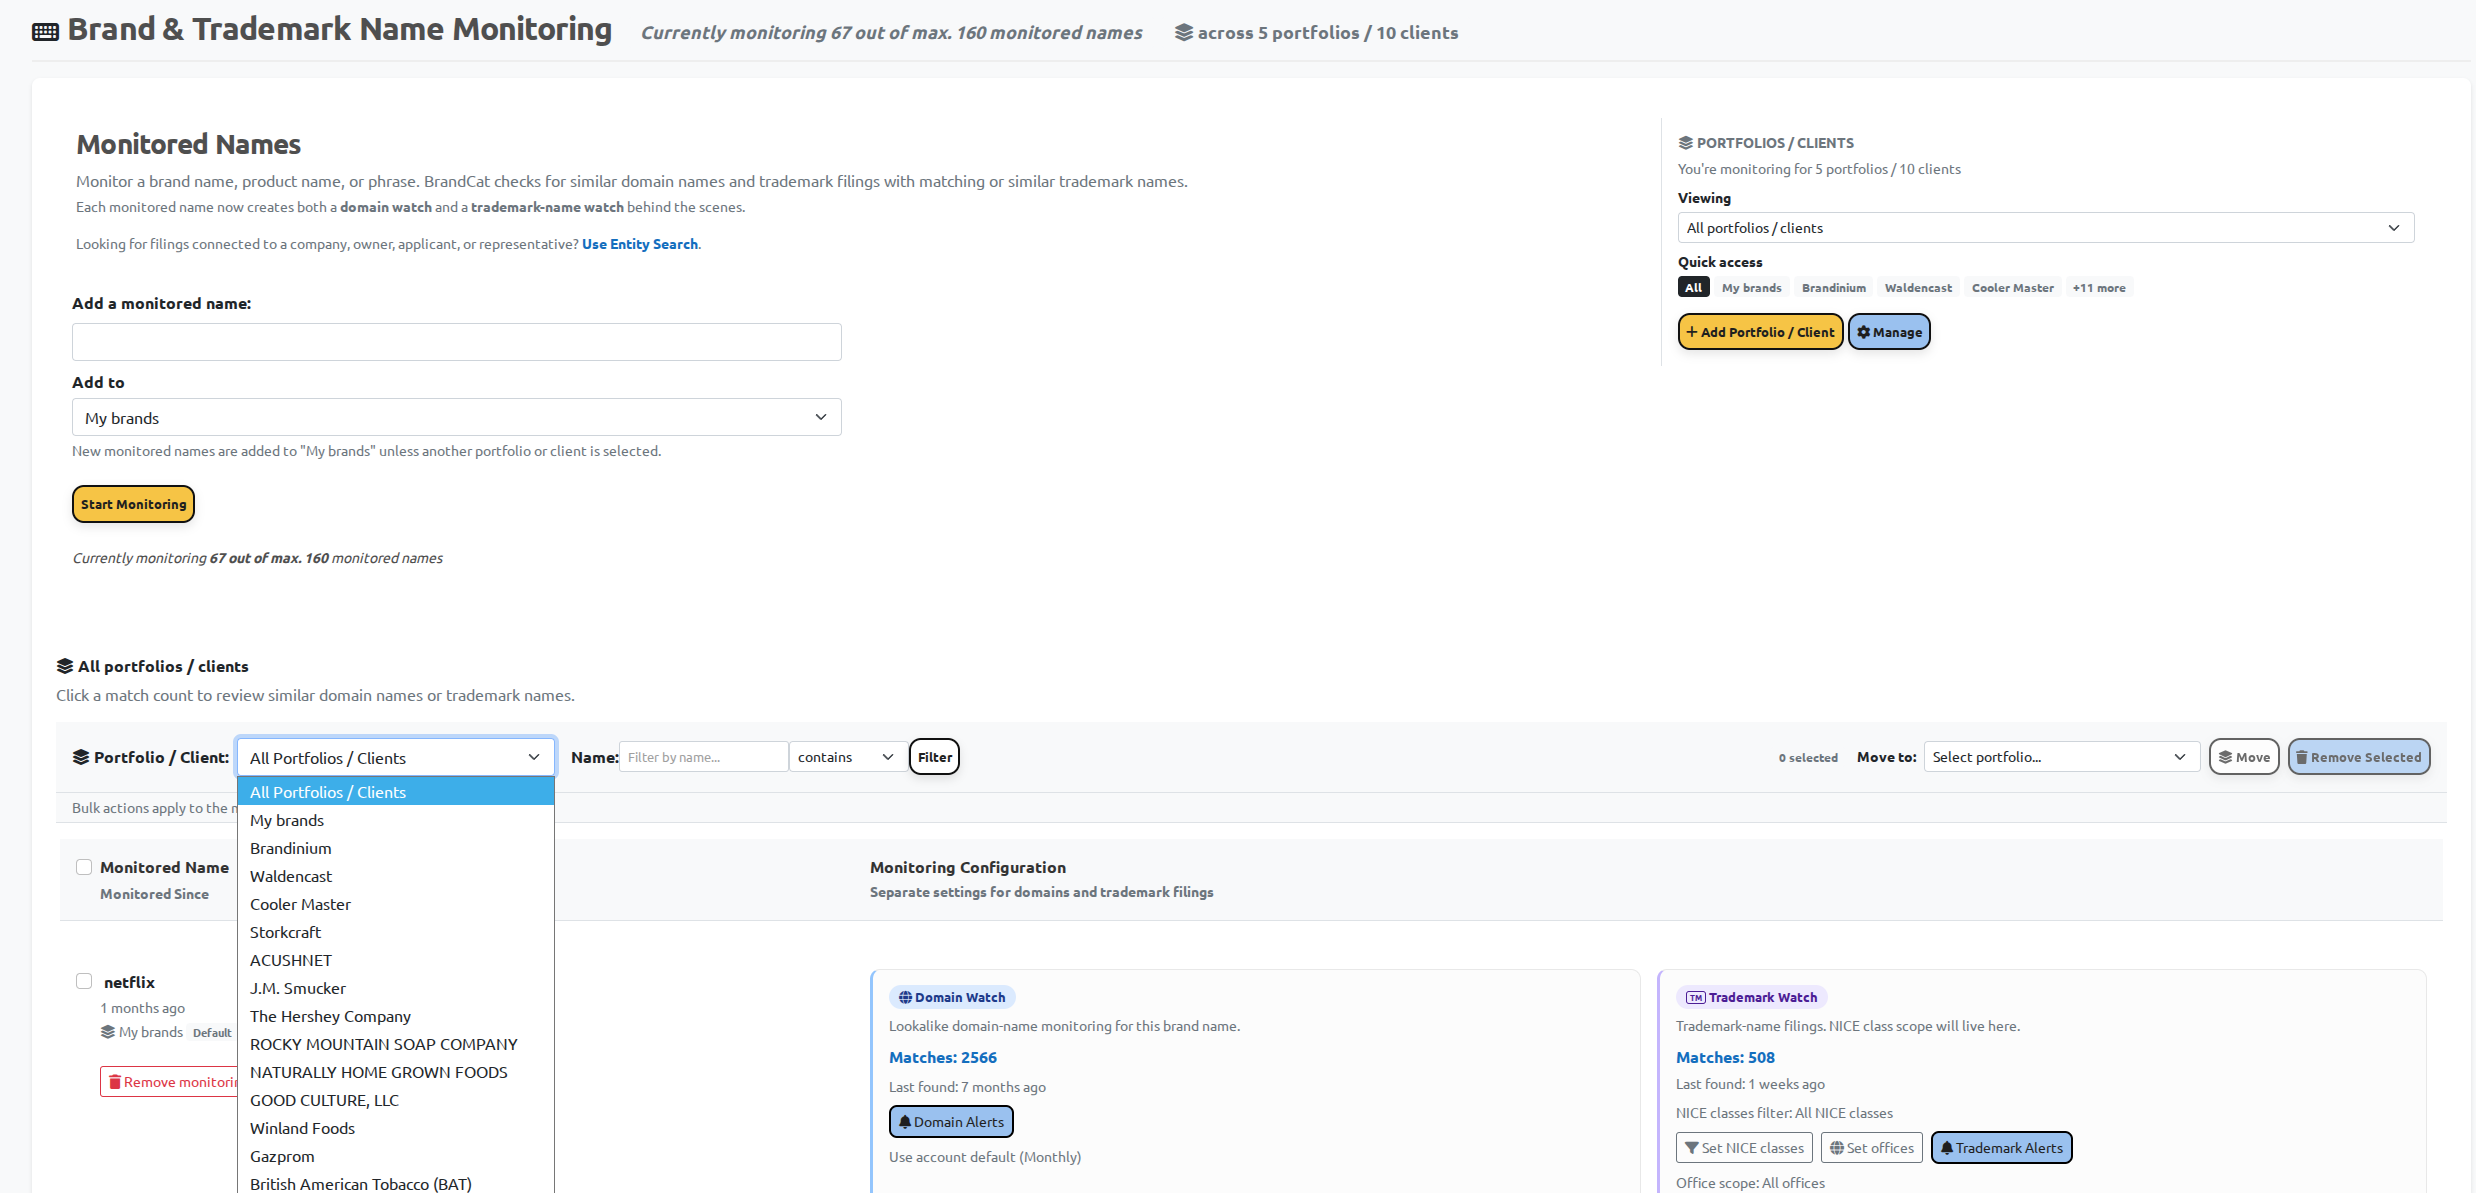The width and height of the screenshot is (2476, 1193).
Task: Click the Start Monitoring button
Action: (x=133, y=504)
